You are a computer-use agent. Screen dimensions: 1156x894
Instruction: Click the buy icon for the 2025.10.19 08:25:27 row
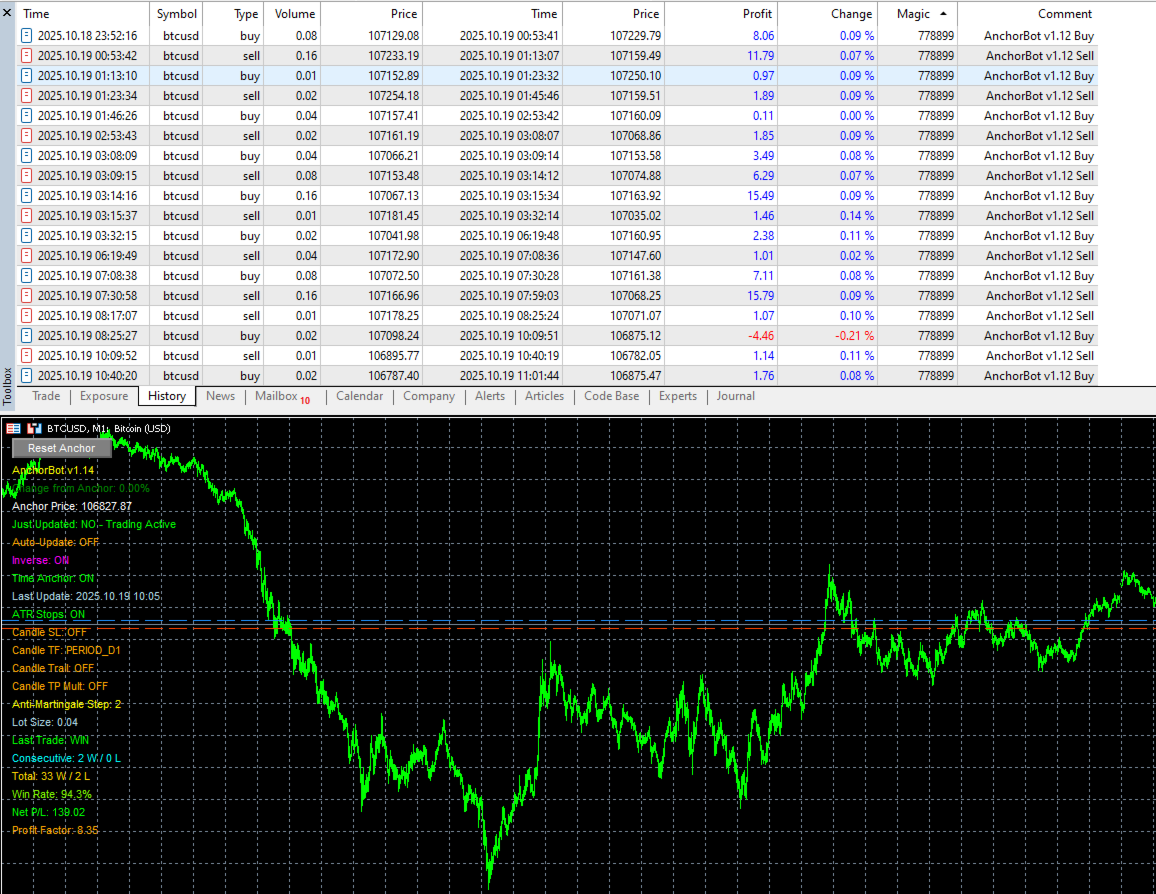point(27,335)
